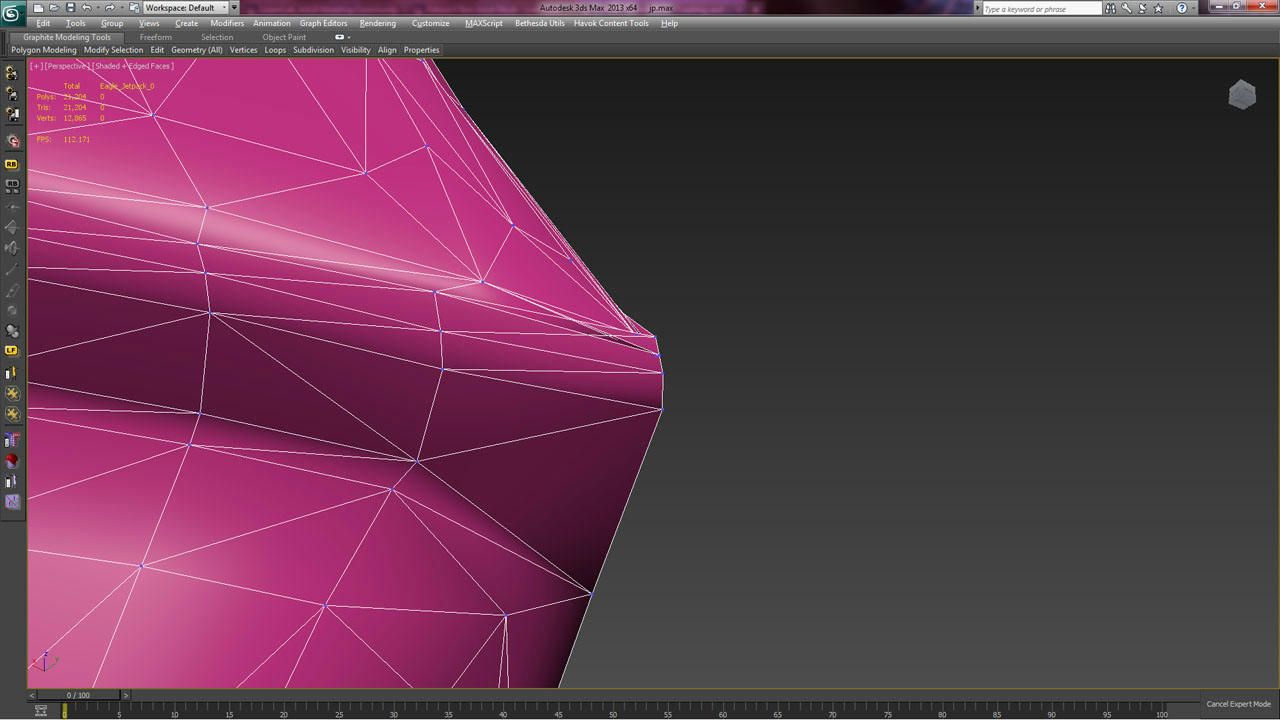Open the Animation menu
This screenshot has height=720, width=1280.
pyautogui.click(x=272, y=23)
